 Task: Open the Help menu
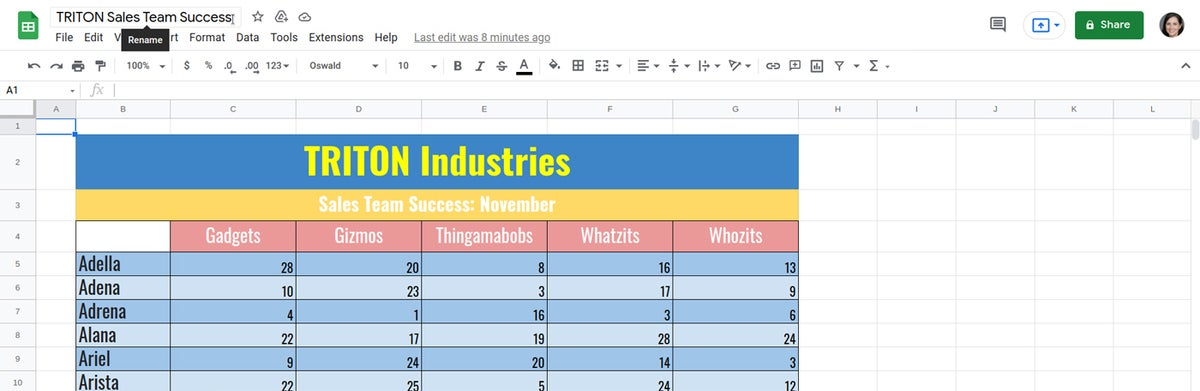pyautogui.click(x=386, y=37)
